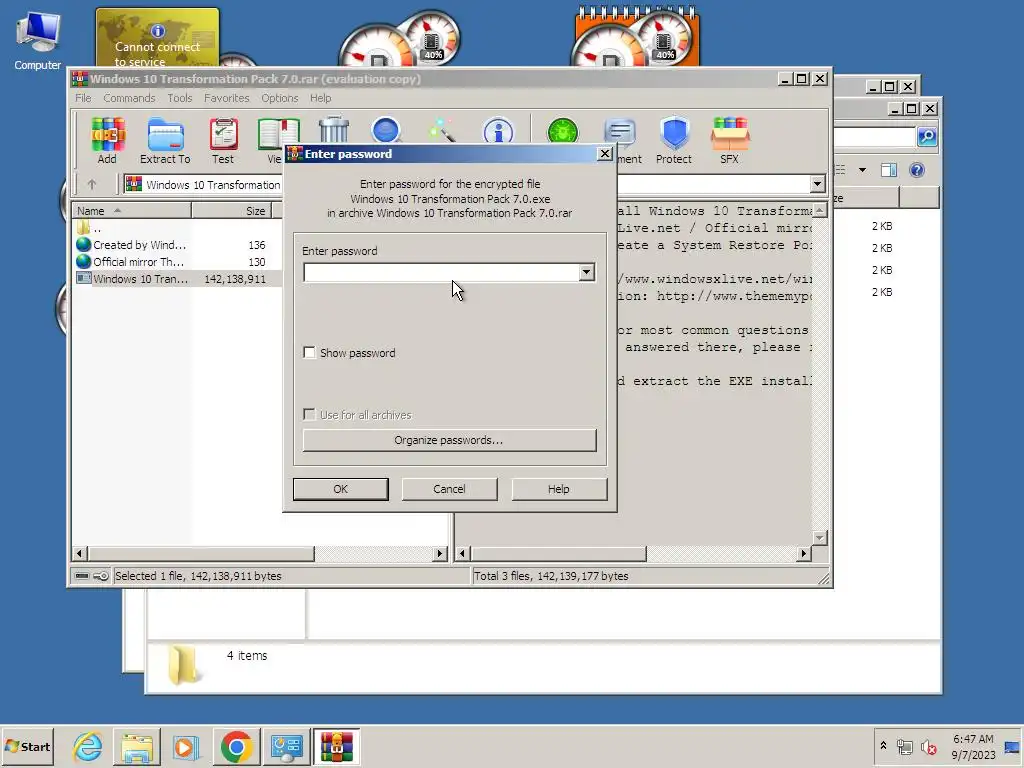Click the Start button

[x=27, y=746]
